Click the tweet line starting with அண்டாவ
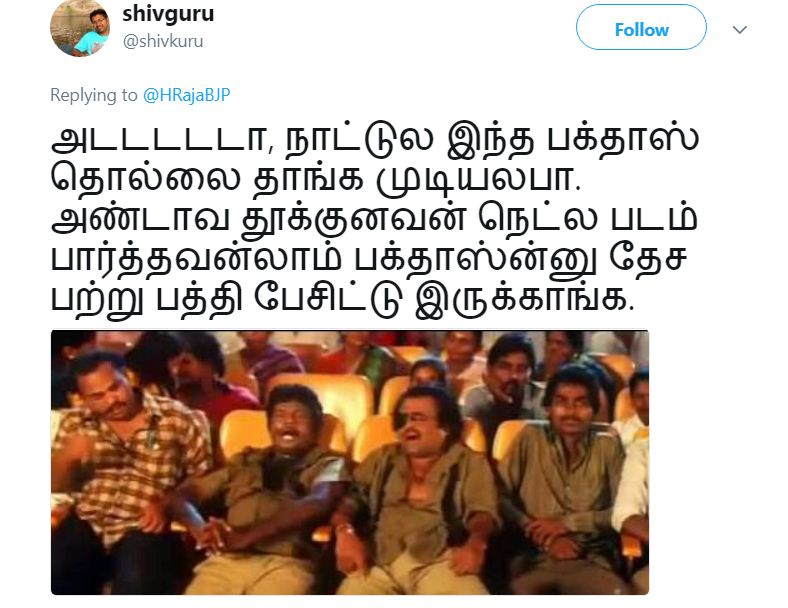 (x=374, y=218)
